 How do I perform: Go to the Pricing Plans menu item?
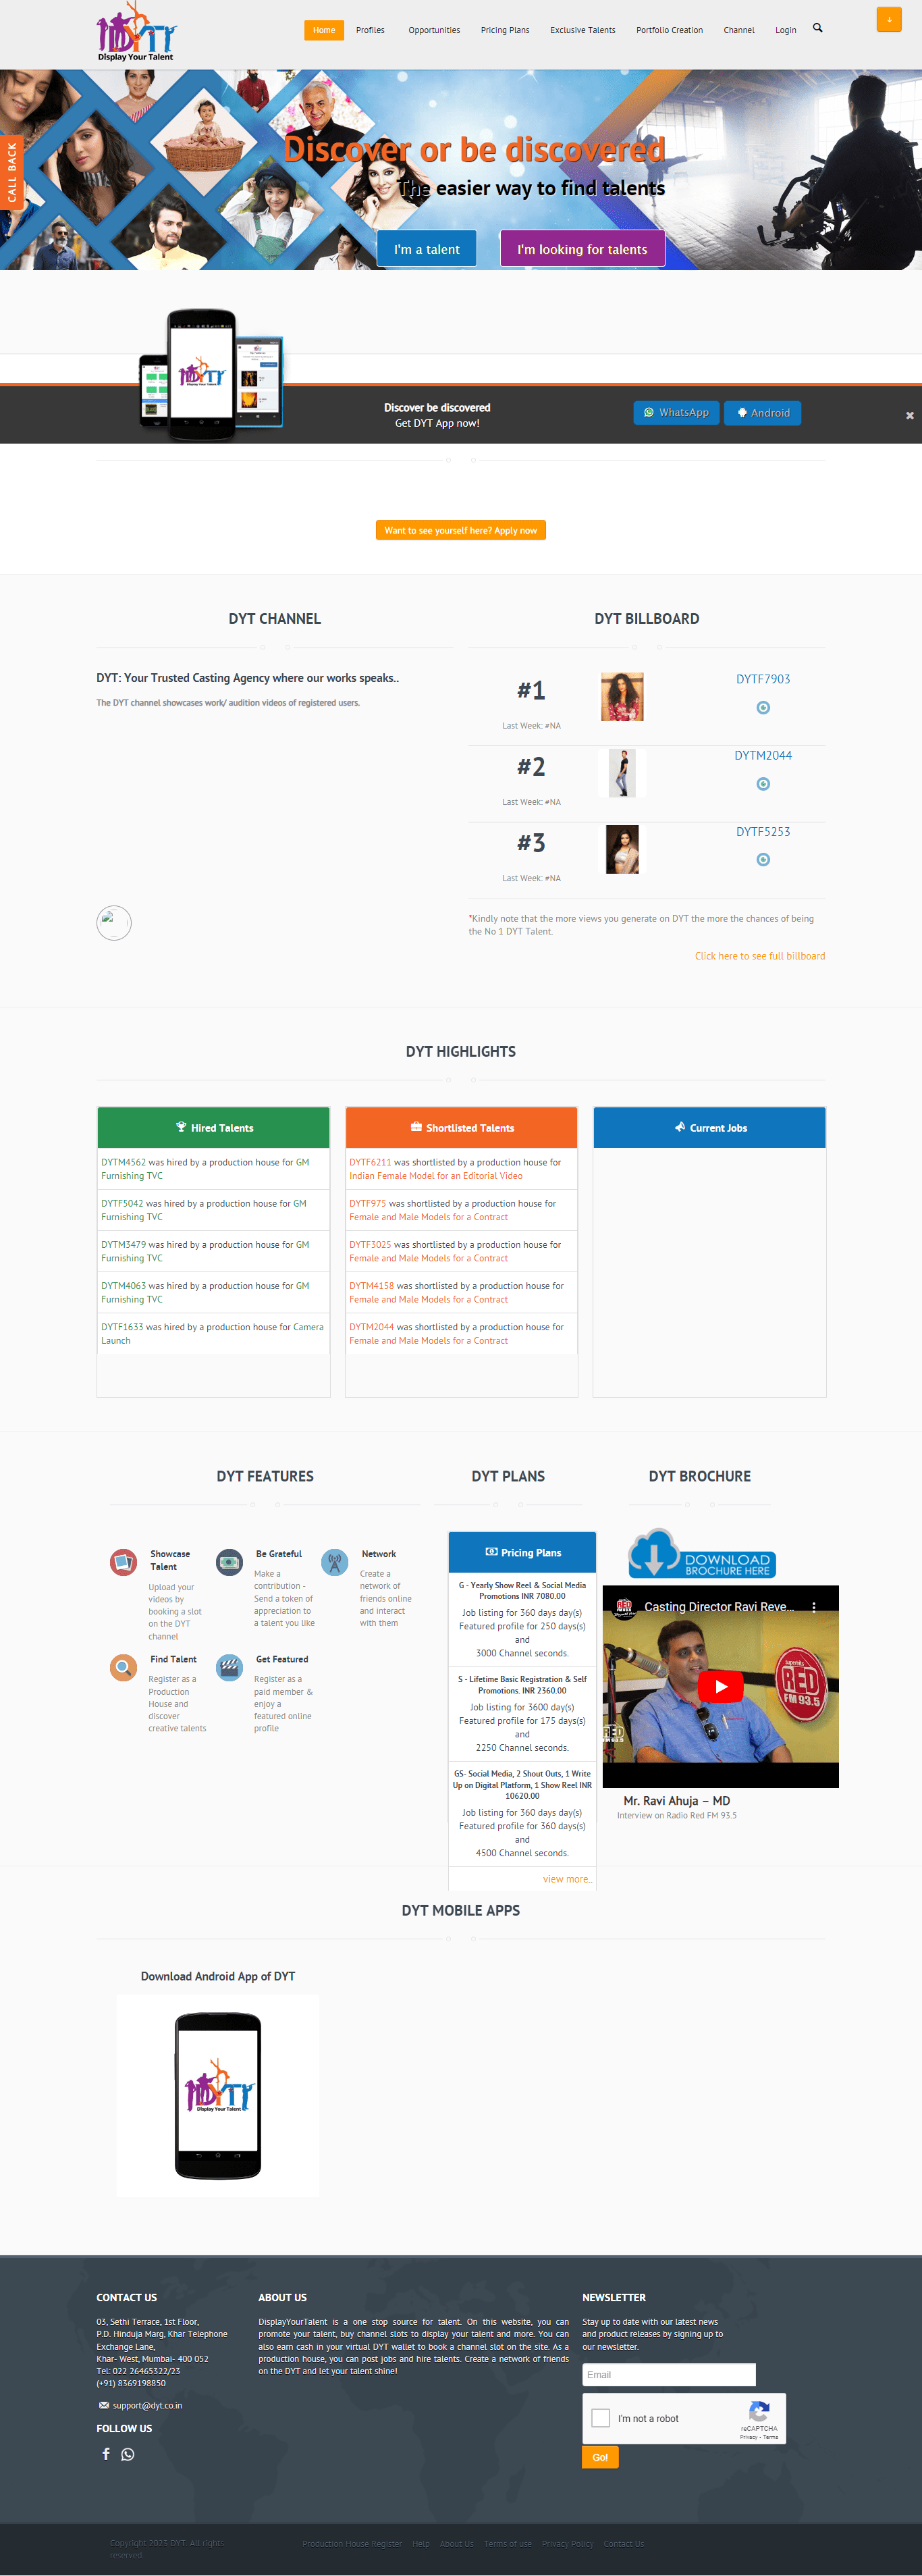tap(505, 30)
